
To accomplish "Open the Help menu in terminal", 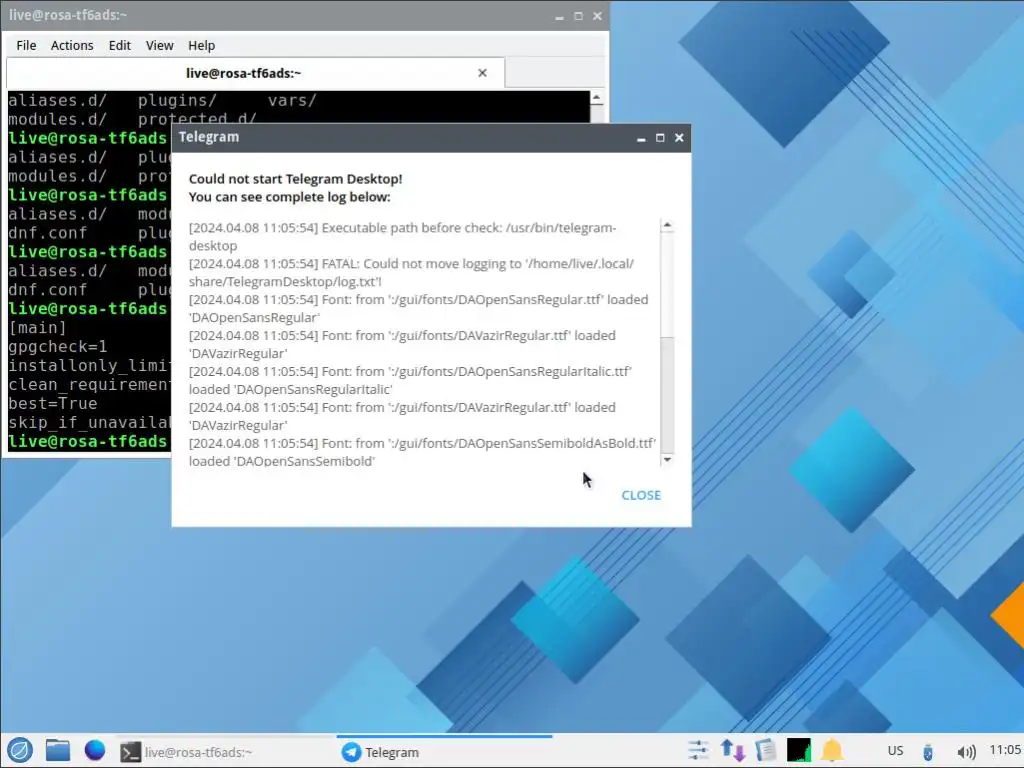I will 201,46.
